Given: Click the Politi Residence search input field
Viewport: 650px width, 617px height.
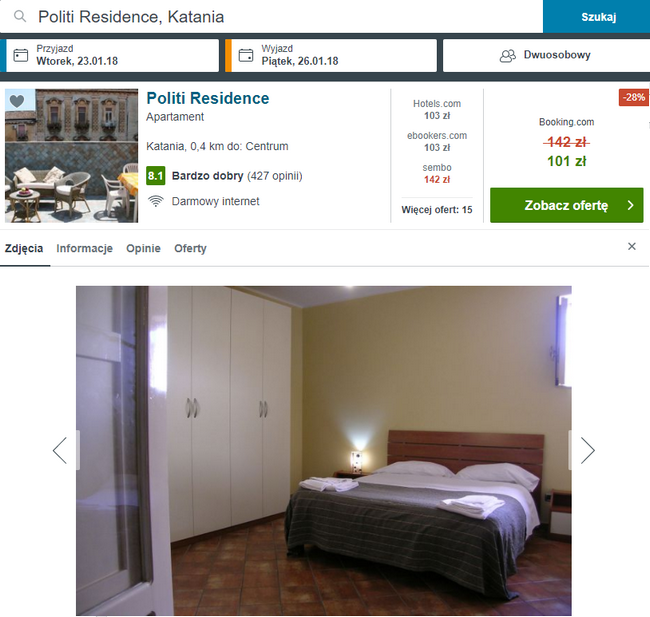Looking at the screenshot, I should (272, 17).
